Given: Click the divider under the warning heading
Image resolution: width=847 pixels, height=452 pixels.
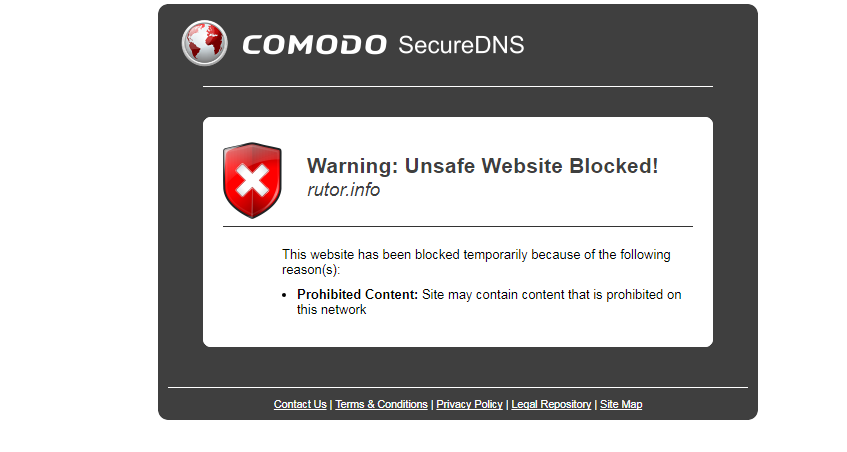Looking at the screenshot, I should (458, 227).
